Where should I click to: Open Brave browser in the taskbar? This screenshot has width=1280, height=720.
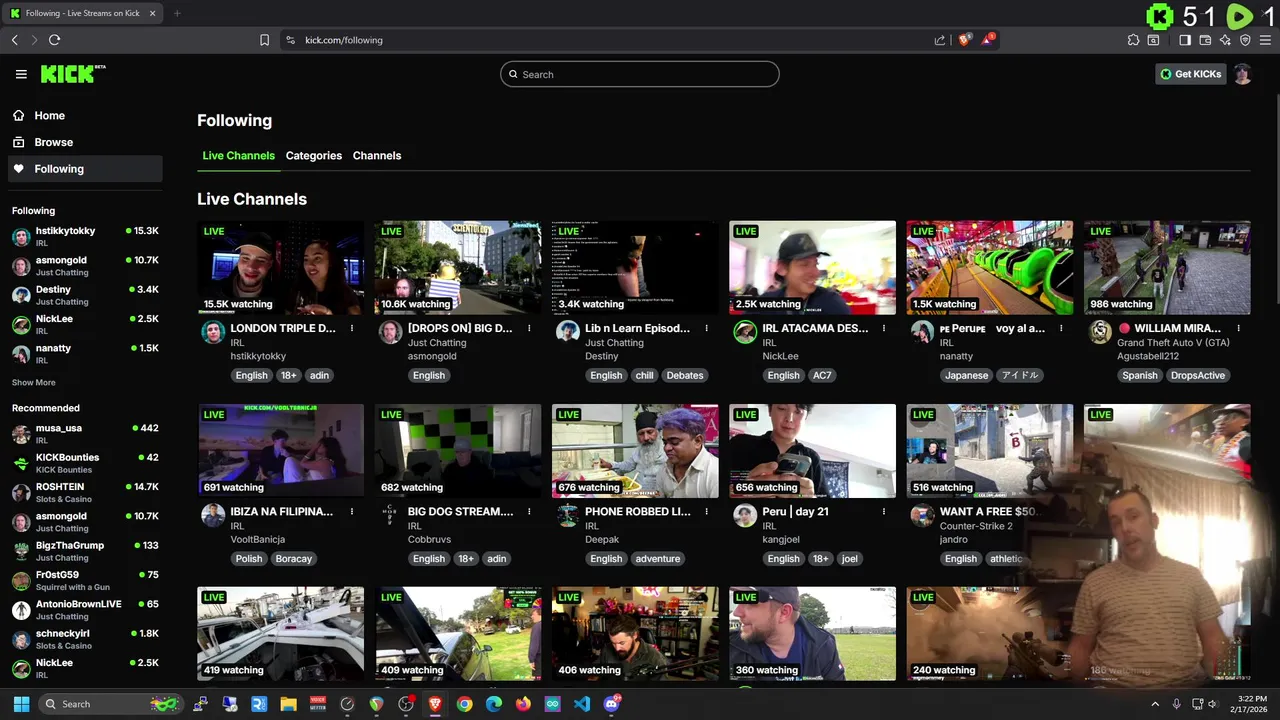[x=435, y=704]
